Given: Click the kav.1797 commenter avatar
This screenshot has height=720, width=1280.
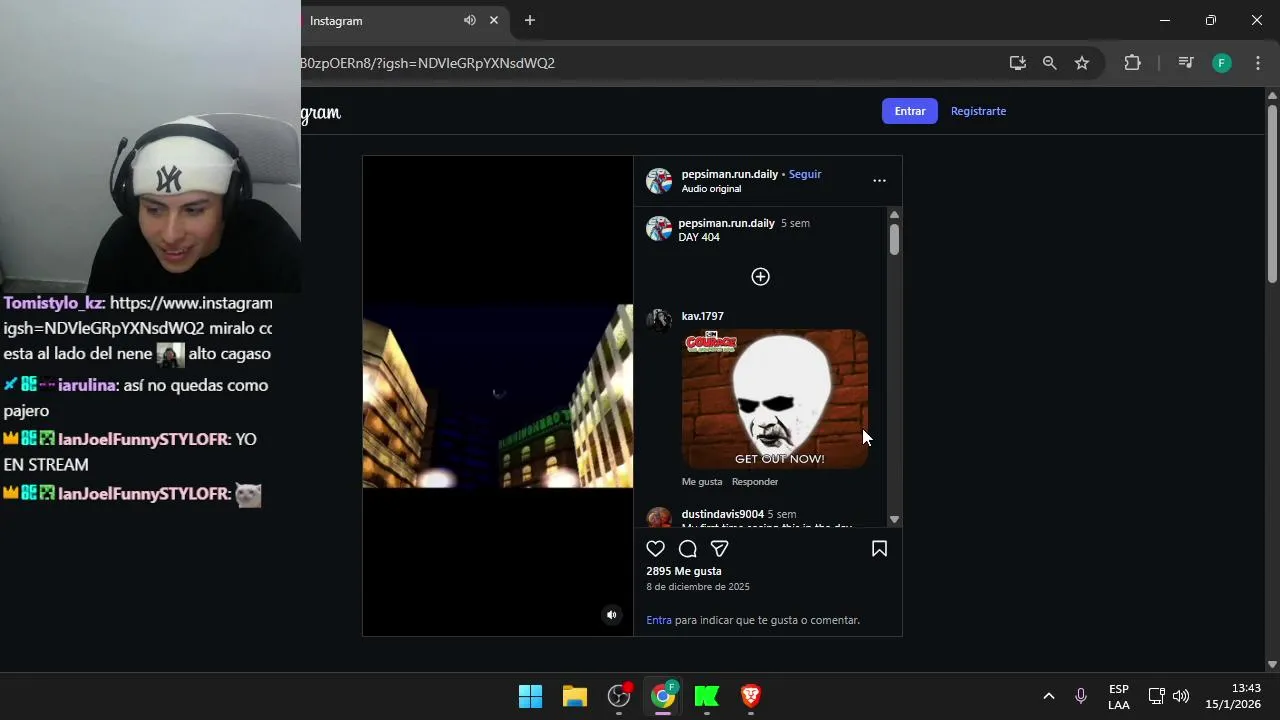Looking at the screenshot, I should click(x=659, y=320).
